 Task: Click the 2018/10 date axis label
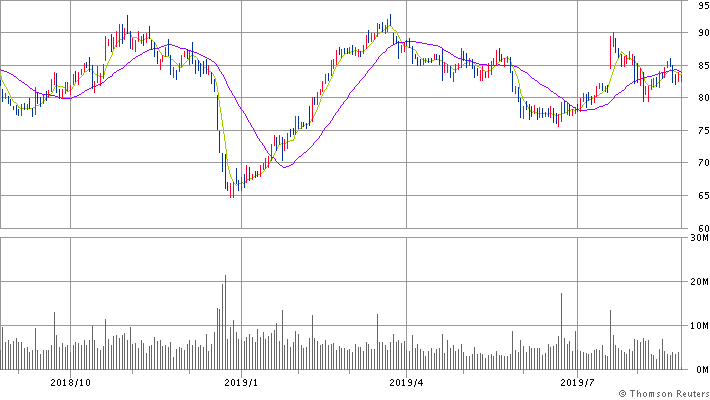[70, 383]
